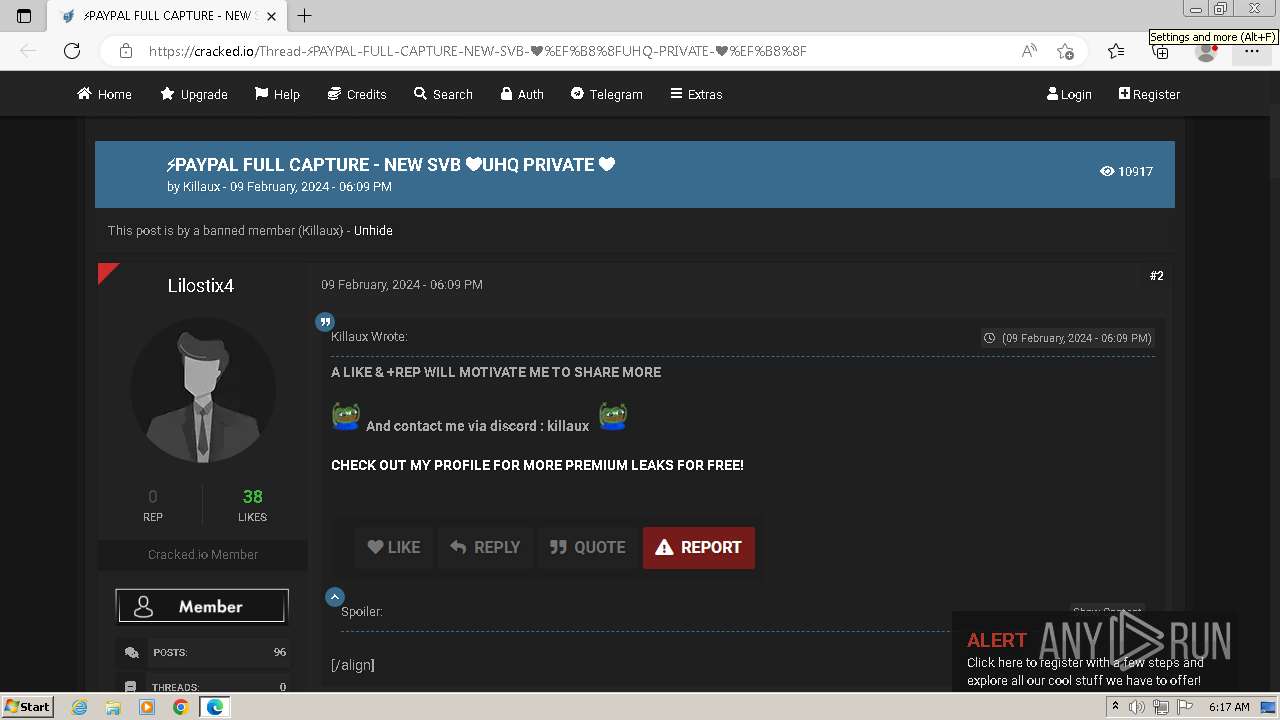This screenshot has height=720, width=1280.
Task: Report the post with REPORT button
Action: pos(699,547)
